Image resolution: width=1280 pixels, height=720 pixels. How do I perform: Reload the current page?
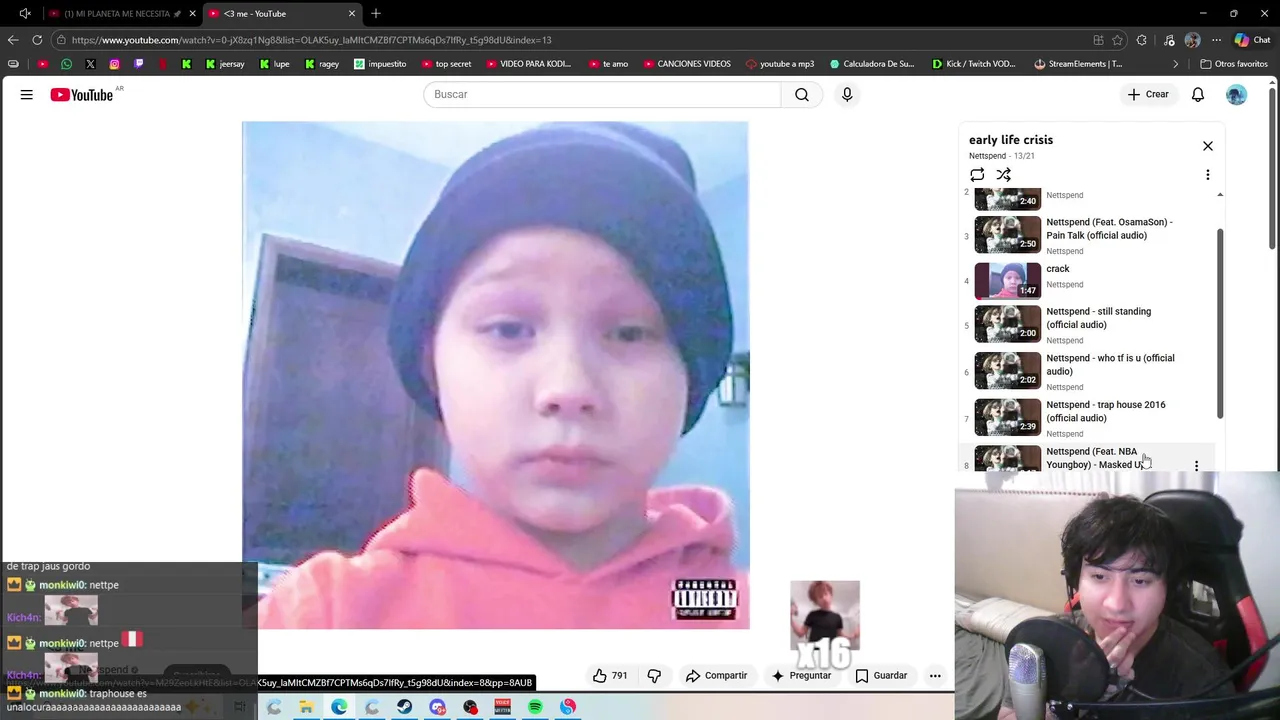click(37, 40)
